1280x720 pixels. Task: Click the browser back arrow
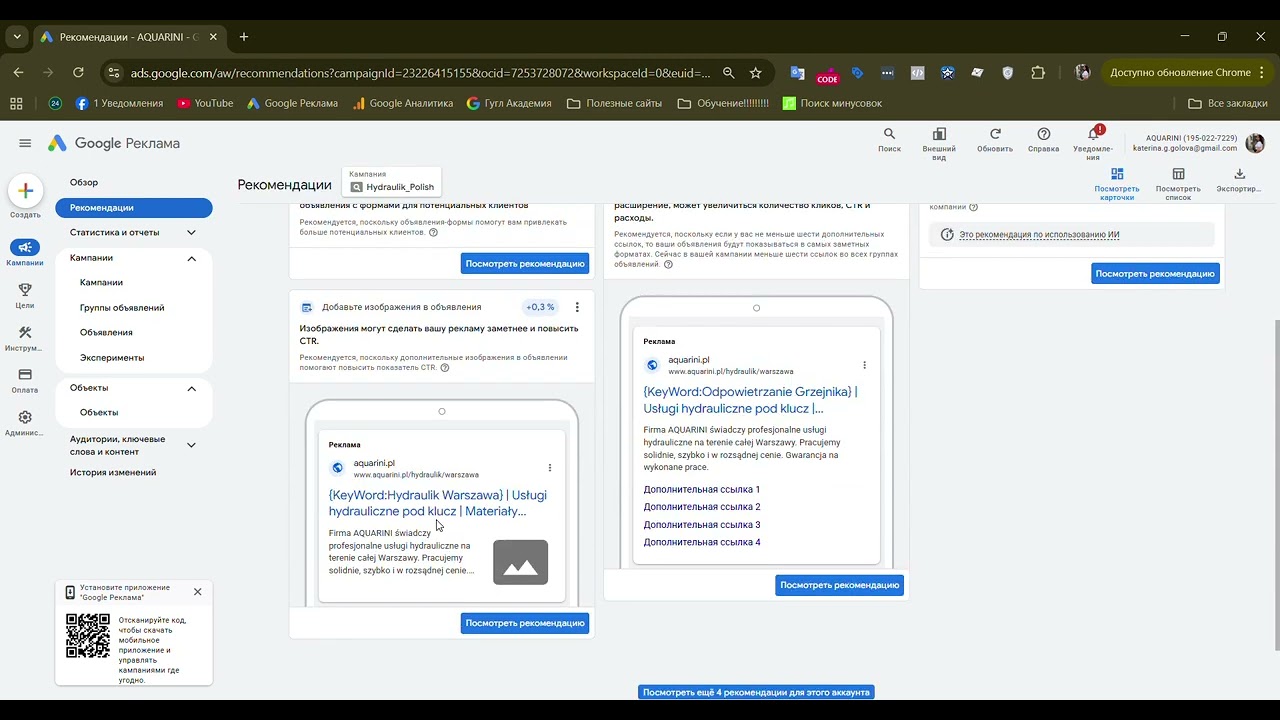pyautogui.click(x=18, y=73)
